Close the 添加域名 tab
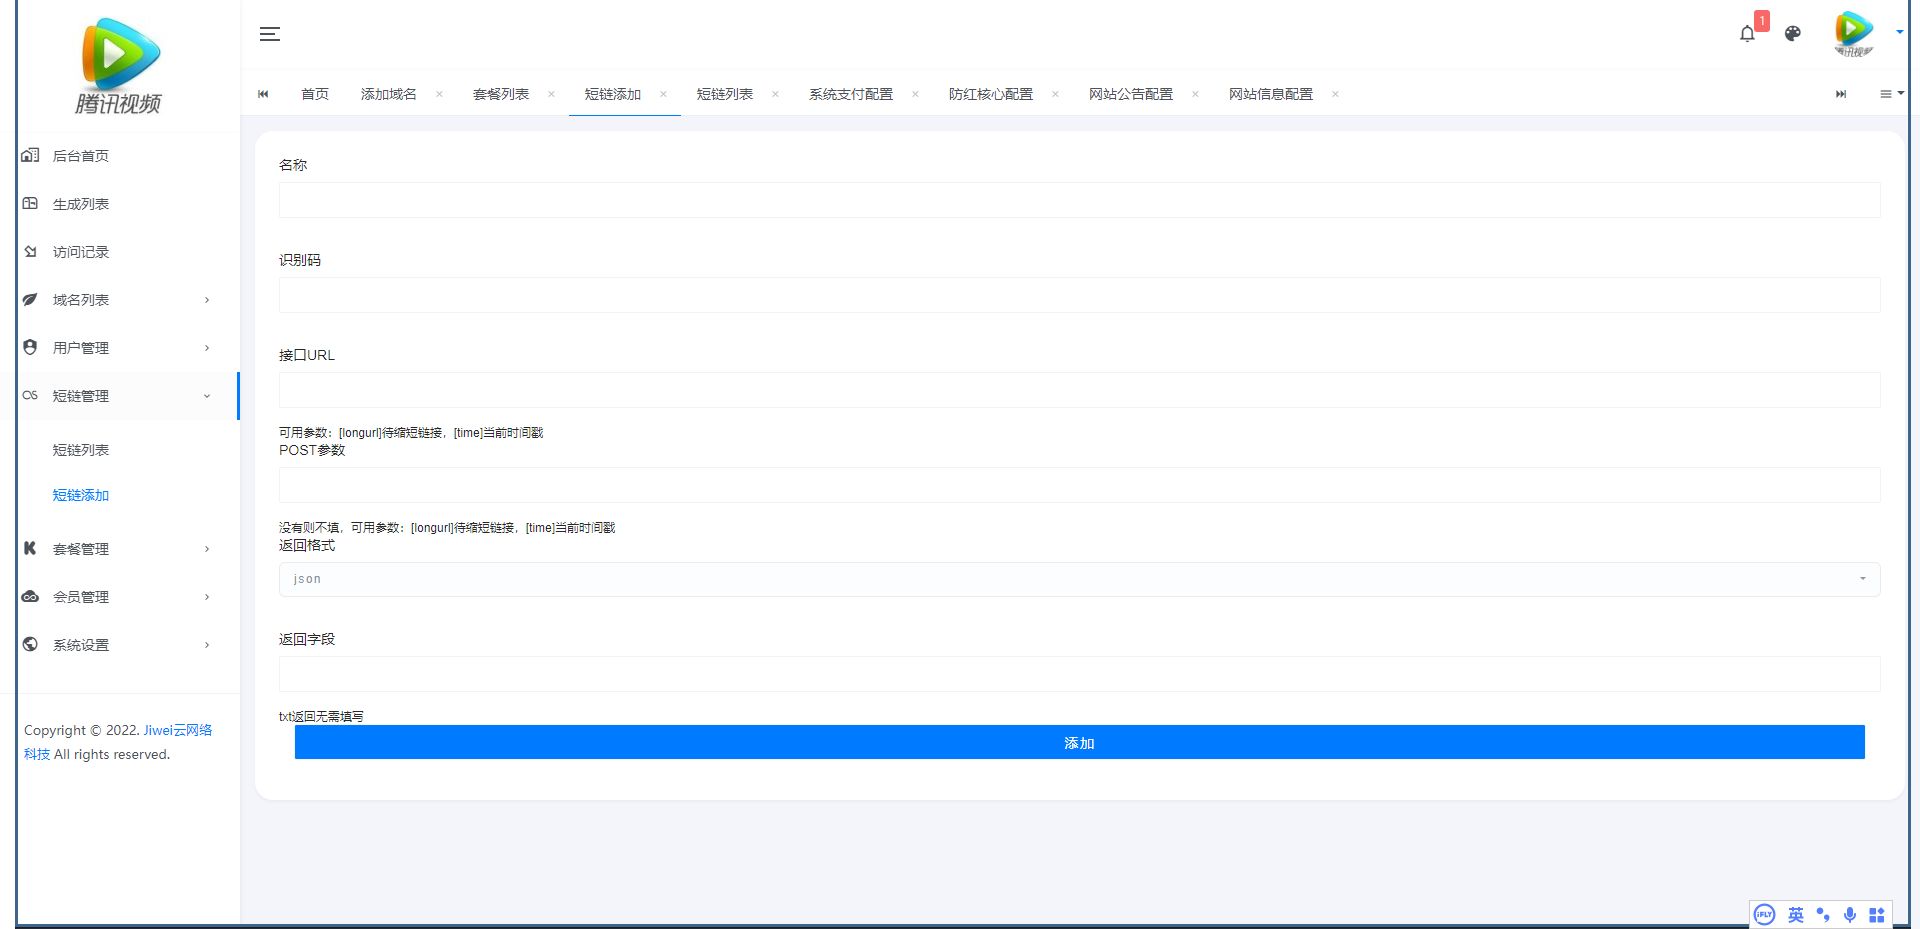The image size is (1920, 929). (439, 94)
